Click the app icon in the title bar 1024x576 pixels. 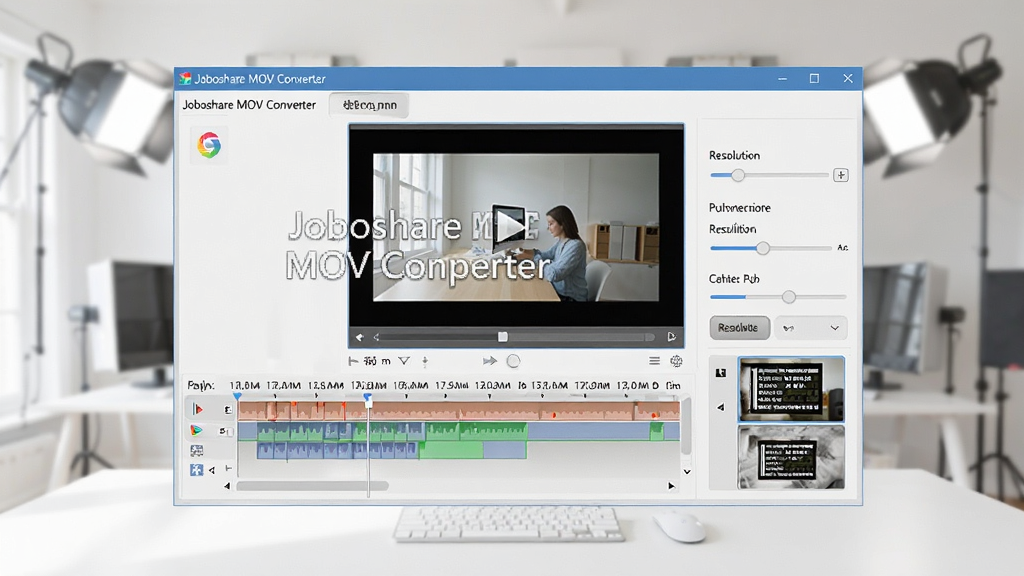[x=185, y=78]
